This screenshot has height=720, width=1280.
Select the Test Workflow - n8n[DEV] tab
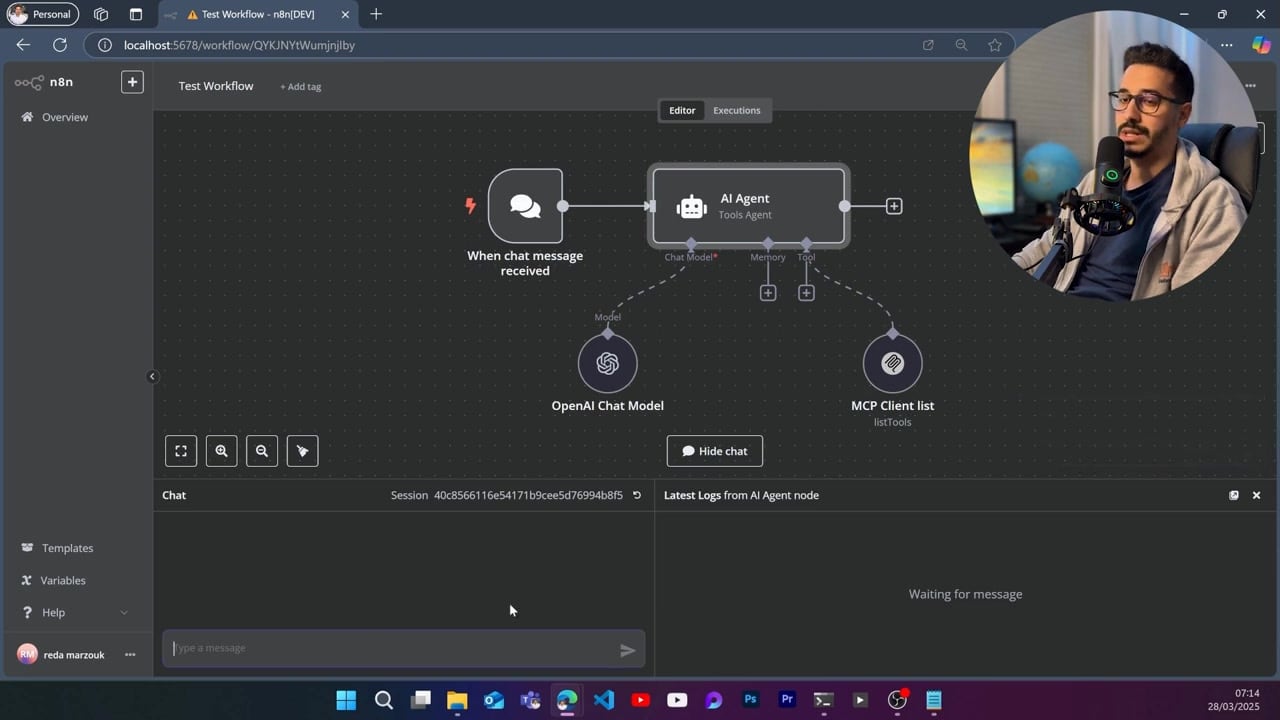[258, 14]
